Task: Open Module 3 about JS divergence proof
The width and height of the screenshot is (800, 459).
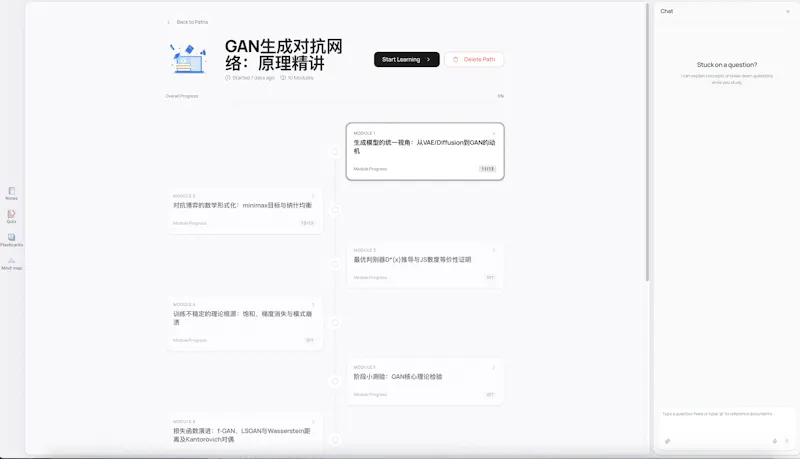Action: 425,265
